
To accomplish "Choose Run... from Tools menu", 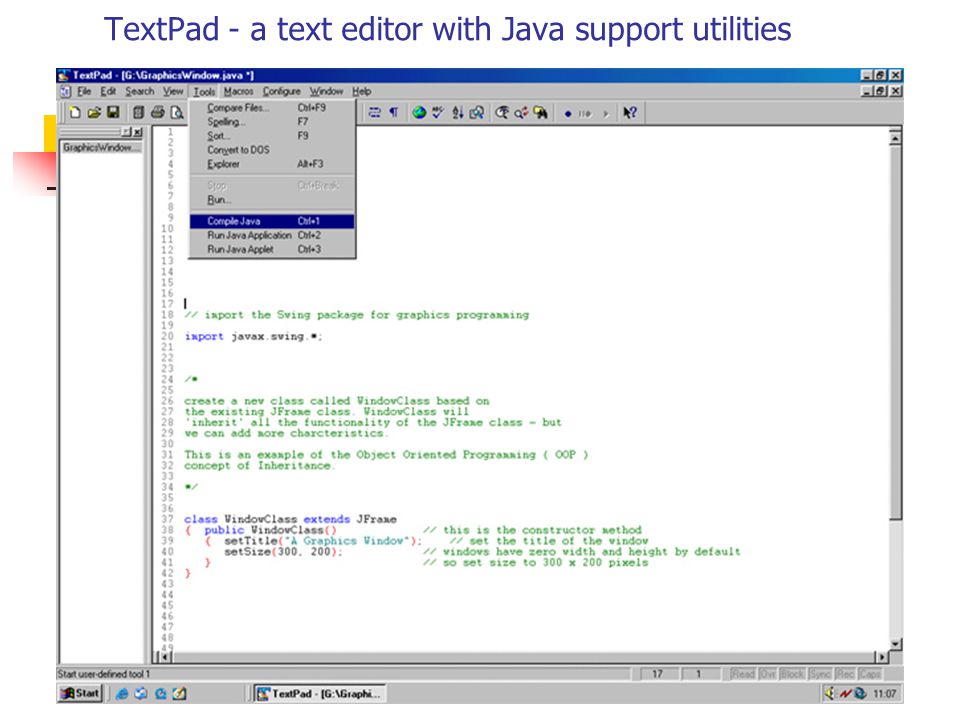I will point(272,200).
